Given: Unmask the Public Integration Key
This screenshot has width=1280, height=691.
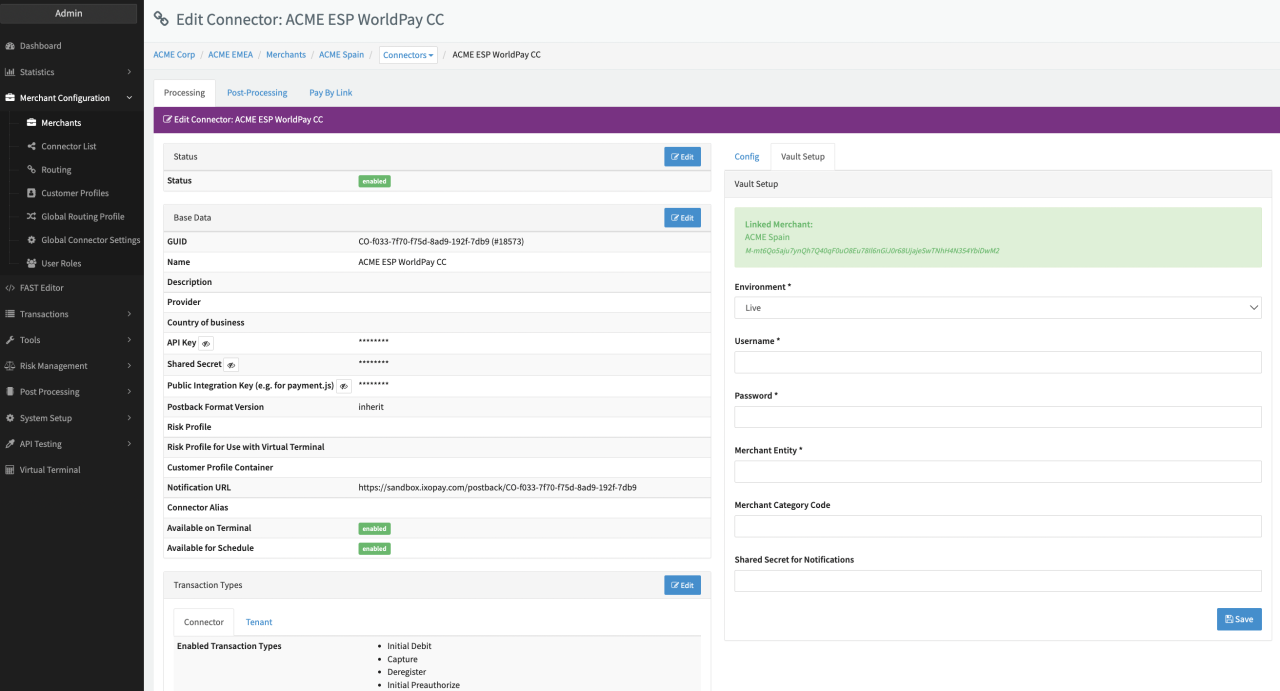Looking at the screenshot, I should click(x=343, y=386).
